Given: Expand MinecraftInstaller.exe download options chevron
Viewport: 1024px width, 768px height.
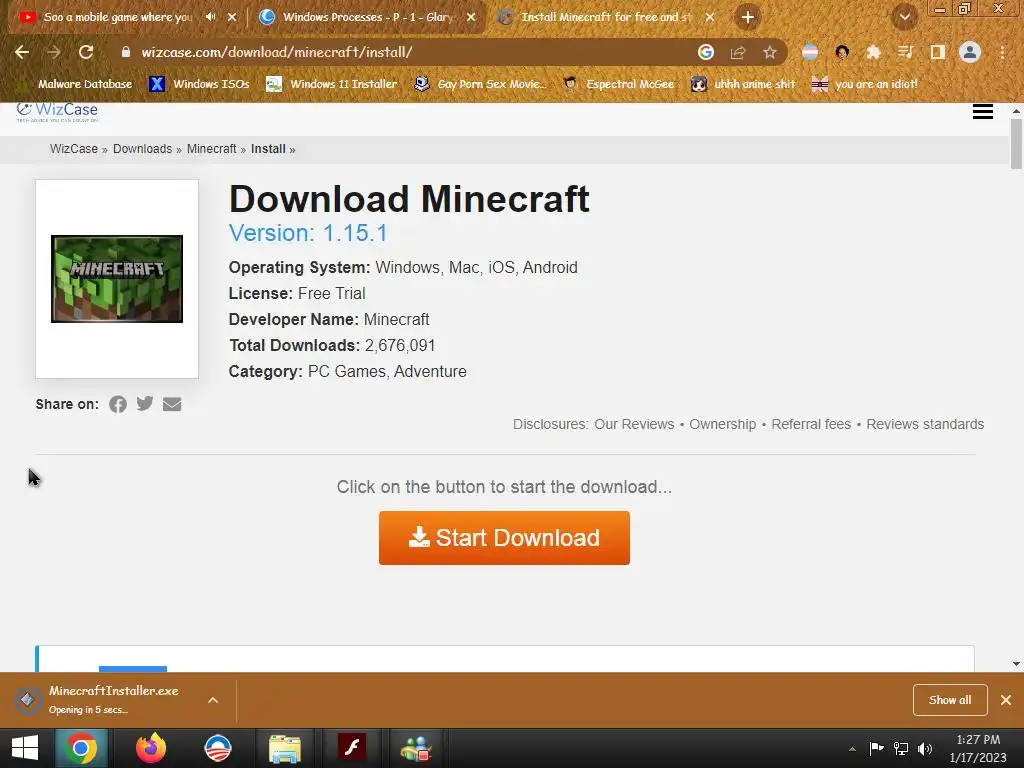Looking at the screenshot, I should 213,700.
